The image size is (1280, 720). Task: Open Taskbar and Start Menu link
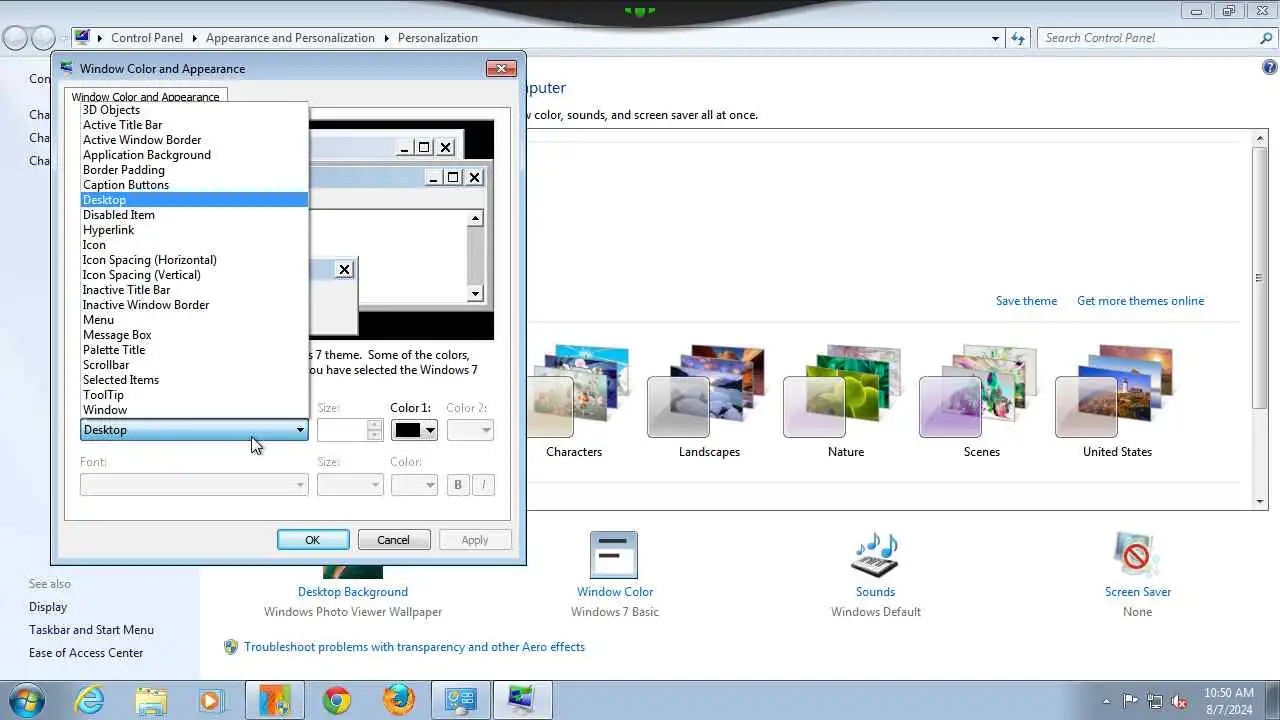(x=91, y=630)
